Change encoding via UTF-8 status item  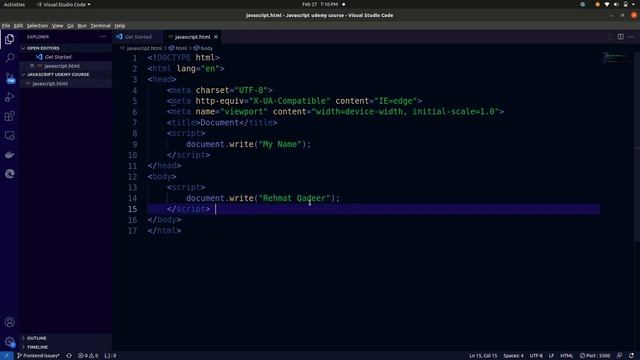[536, 356]
